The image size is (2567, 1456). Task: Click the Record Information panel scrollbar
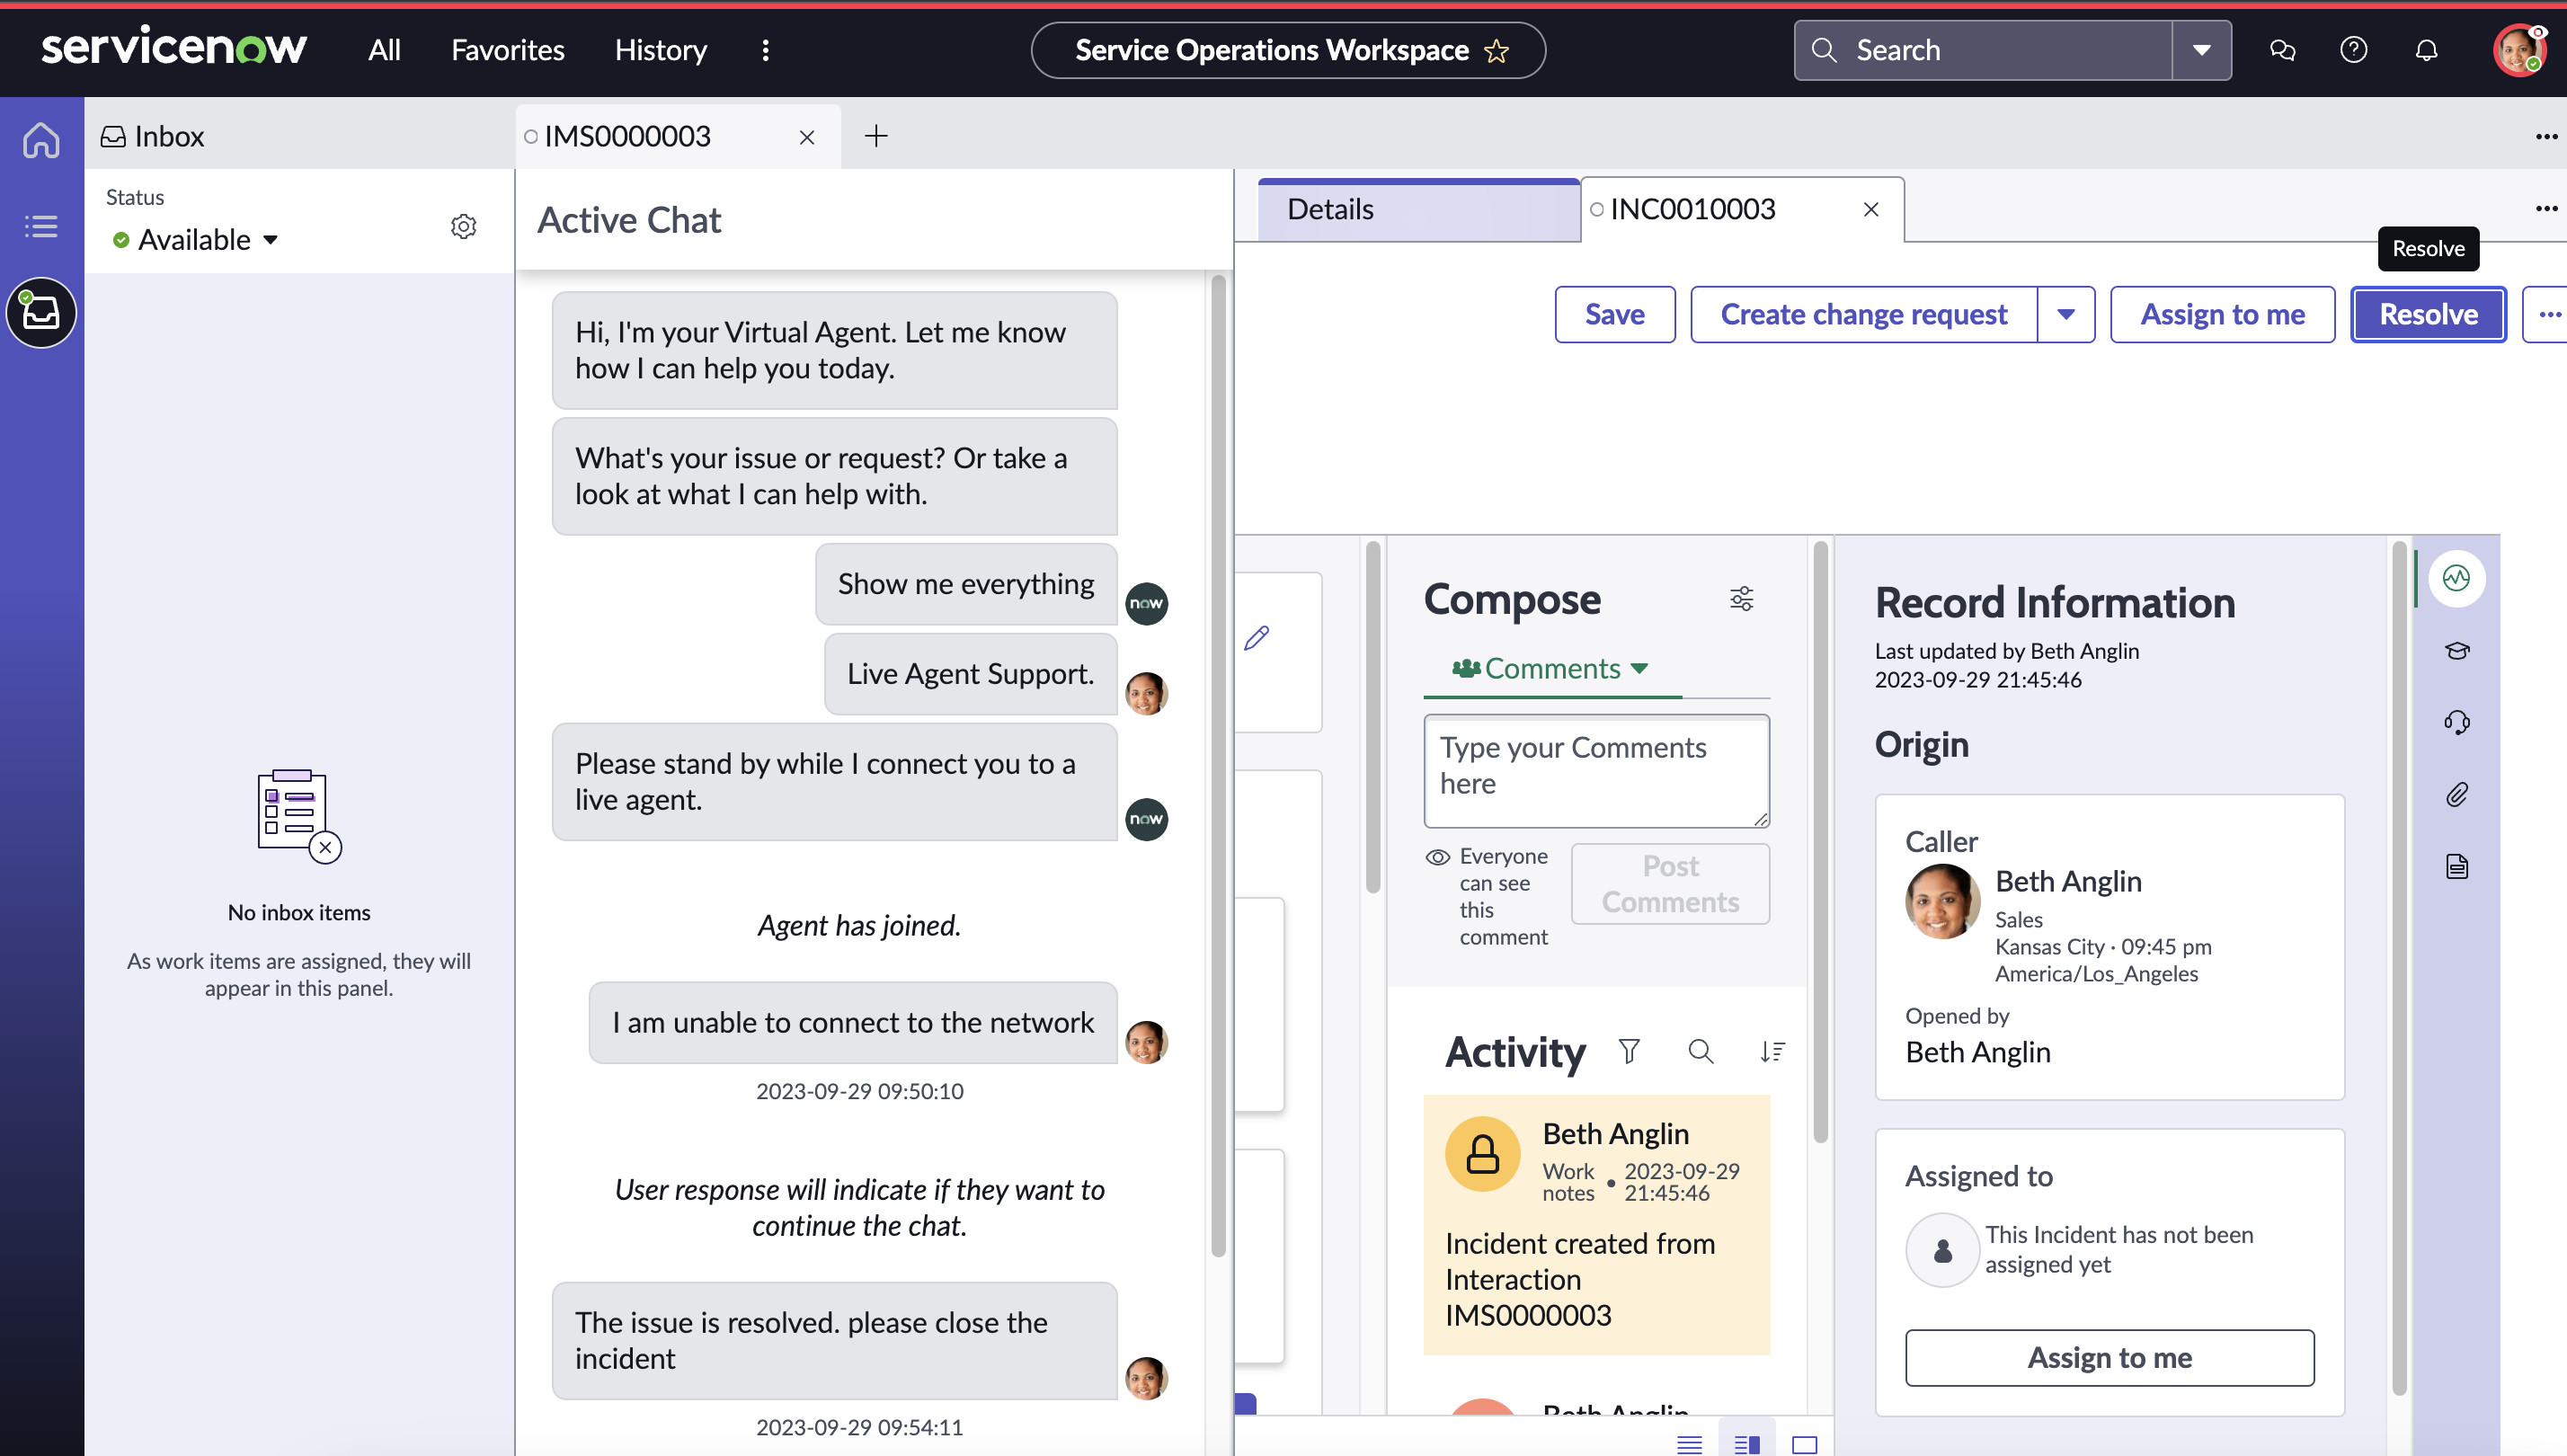click(x=2399, y=968)
